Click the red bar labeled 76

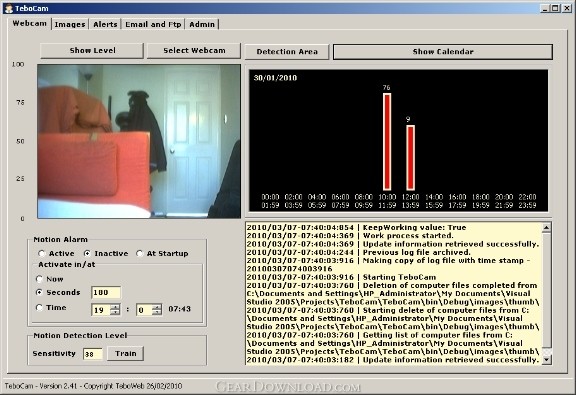(x=387, y=142)
